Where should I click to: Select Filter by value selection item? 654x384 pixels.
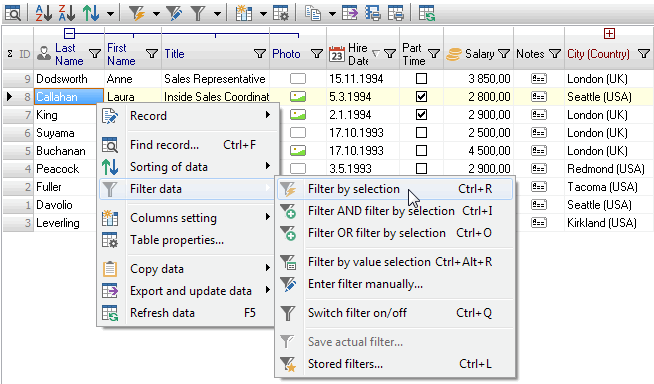tap(395, 262)
